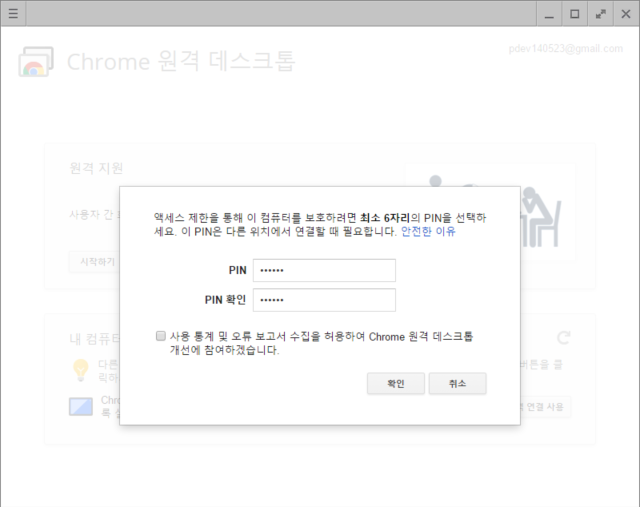
Task: Confirm the PIN with the 확인 button
Action: [x=396, y=383]
